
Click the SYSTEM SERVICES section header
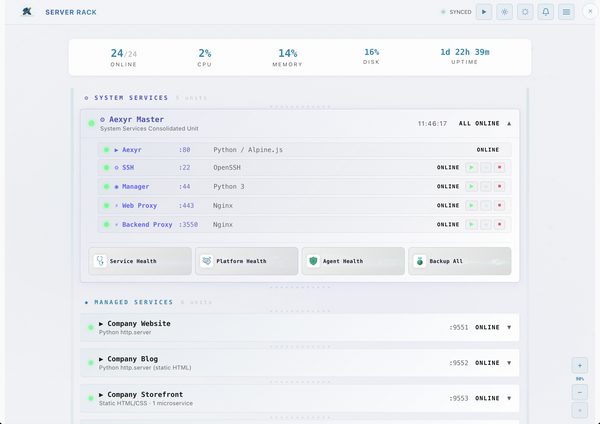pos(131,98)
